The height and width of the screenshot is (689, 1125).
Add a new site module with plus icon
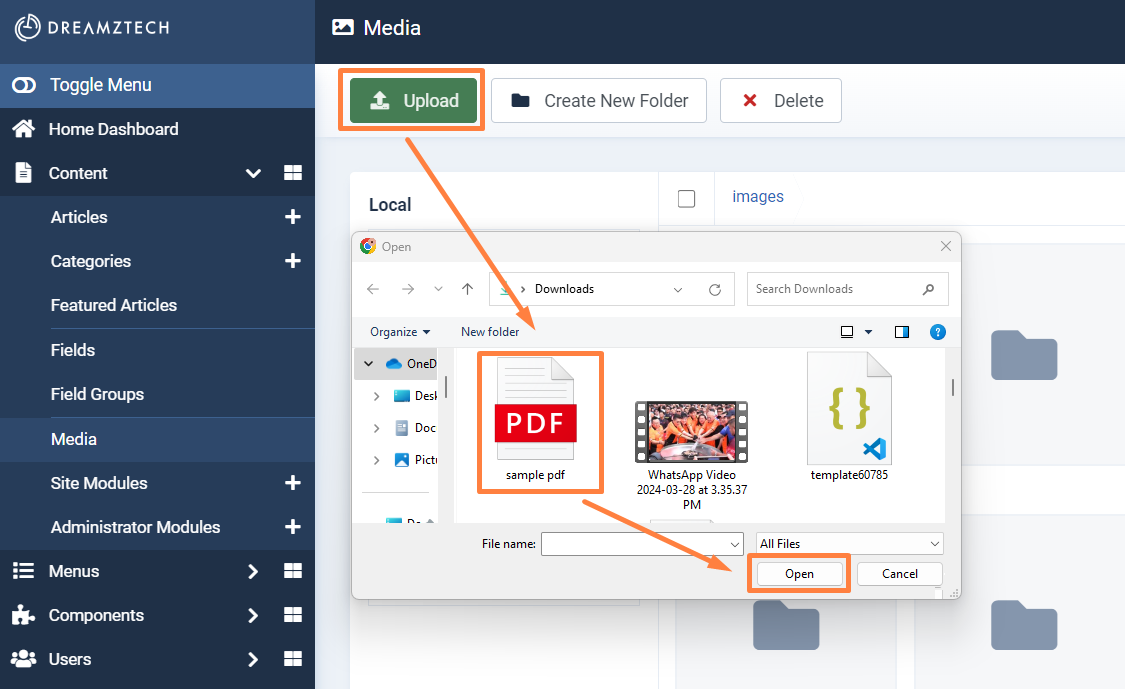click(x=293, y=482)
